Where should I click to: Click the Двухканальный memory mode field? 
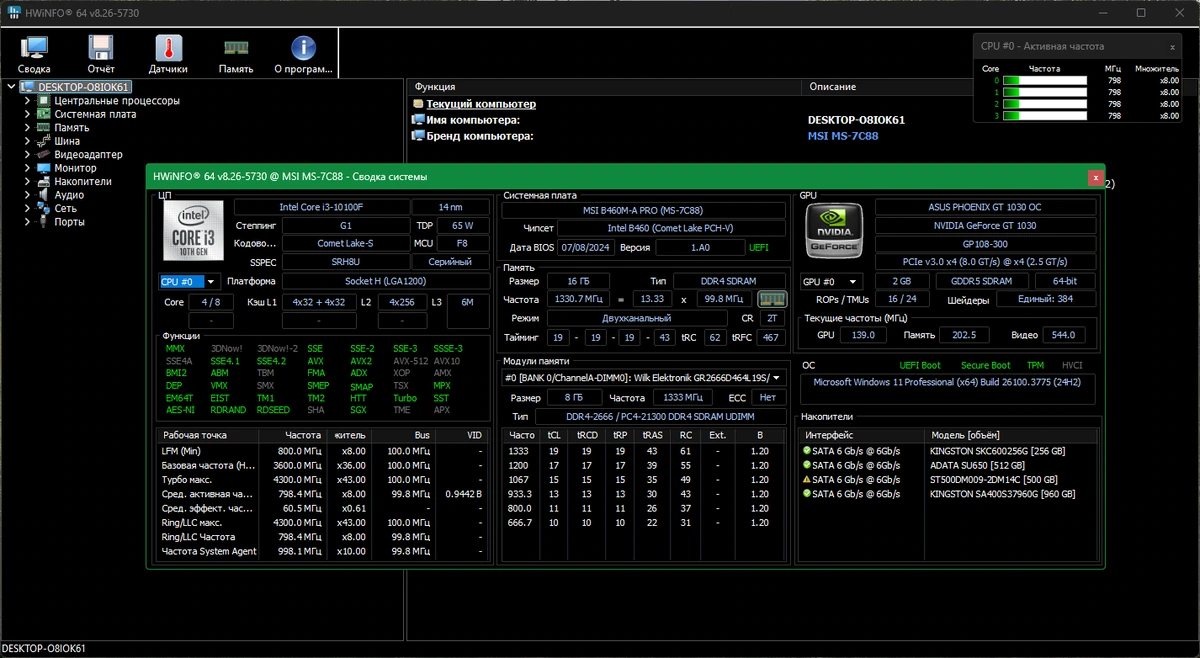pyautogui.click(x=636, y=318)
